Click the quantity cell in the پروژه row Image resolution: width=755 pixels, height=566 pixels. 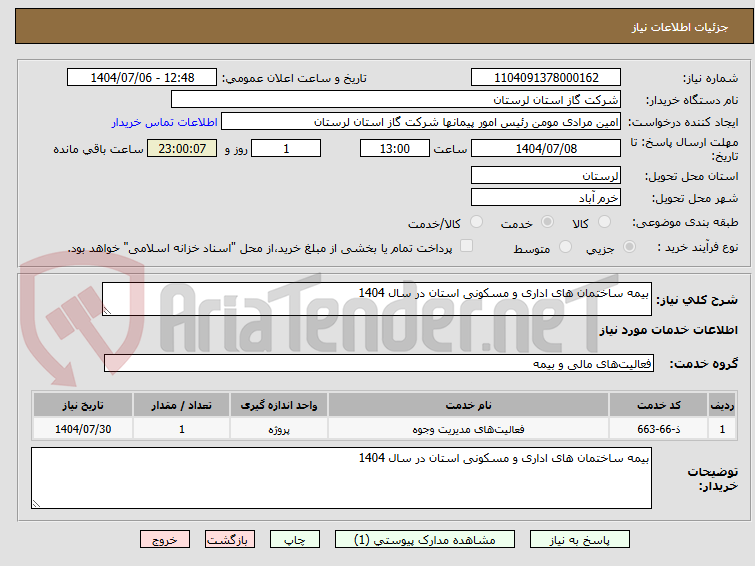(x=182, y=429)
